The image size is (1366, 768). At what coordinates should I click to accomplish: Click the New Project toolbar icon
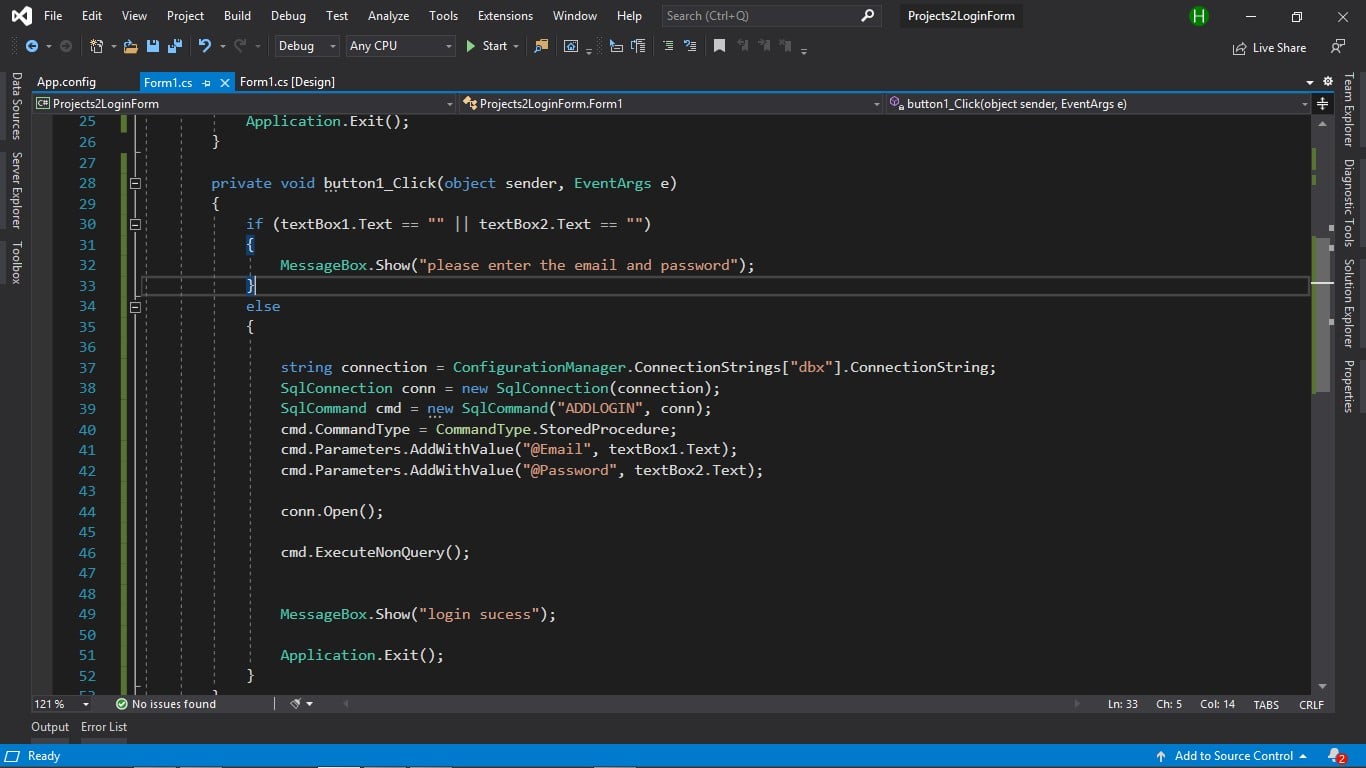tap(96, 46)
